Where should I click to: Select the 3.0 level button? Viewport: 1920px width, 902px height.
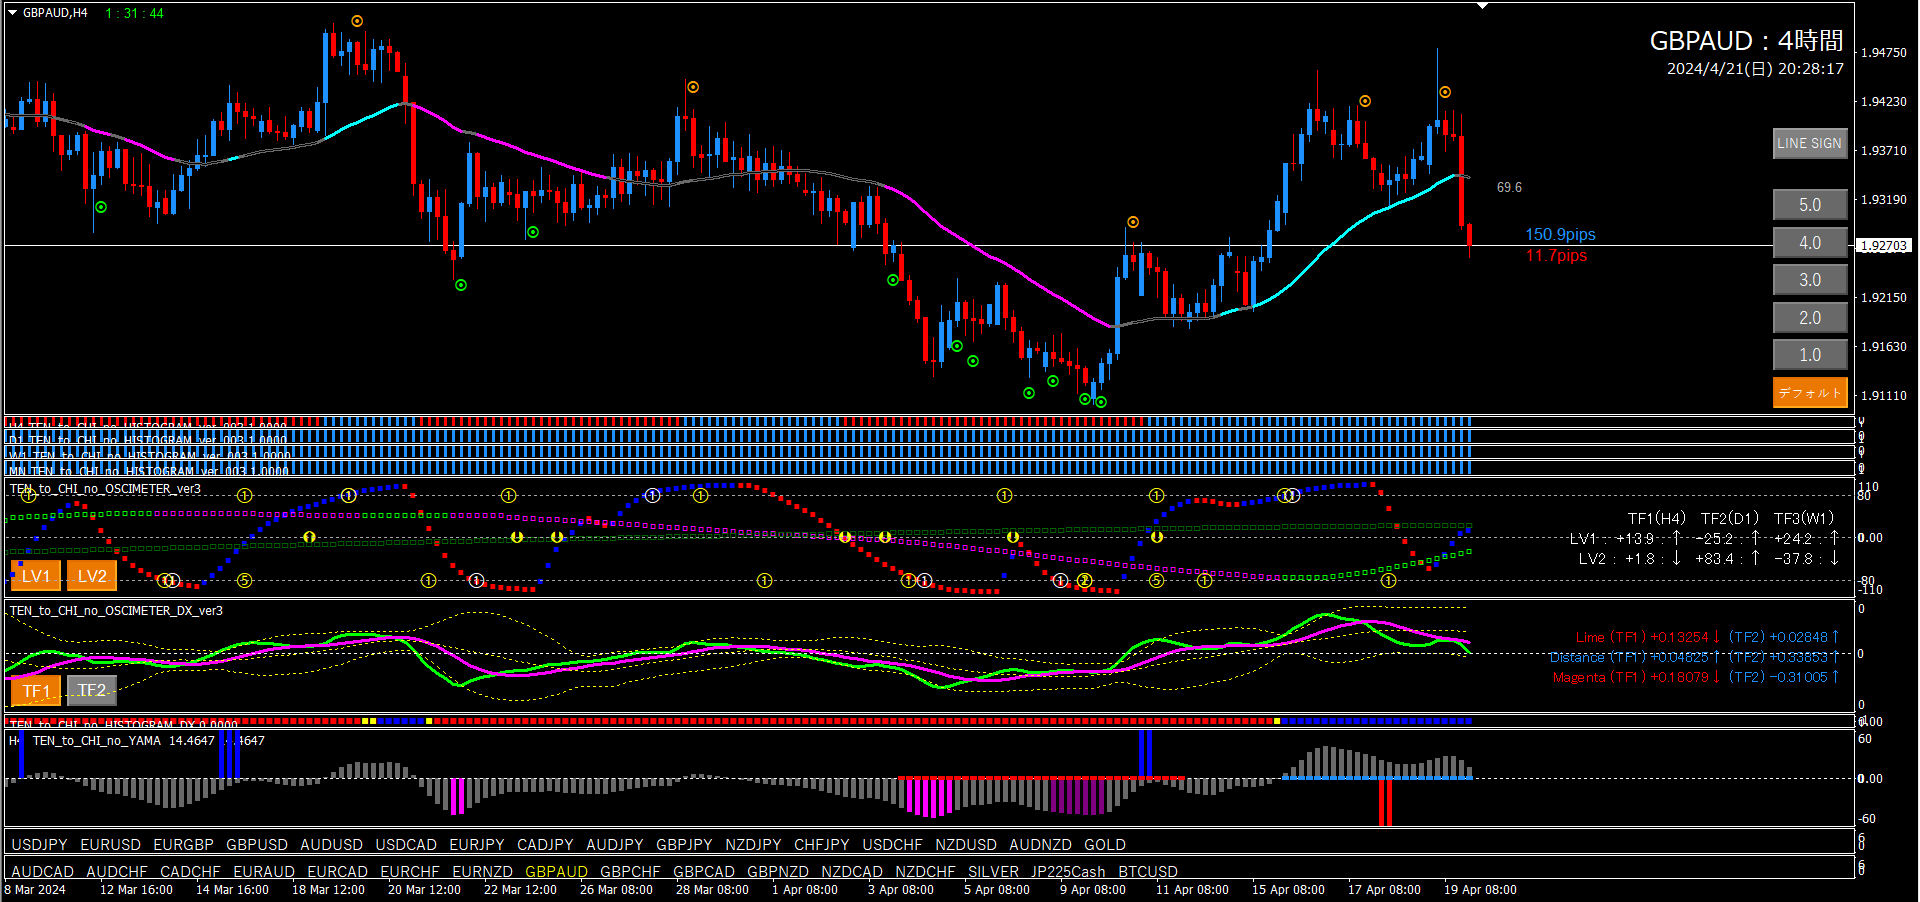[x=1809, y=280]
